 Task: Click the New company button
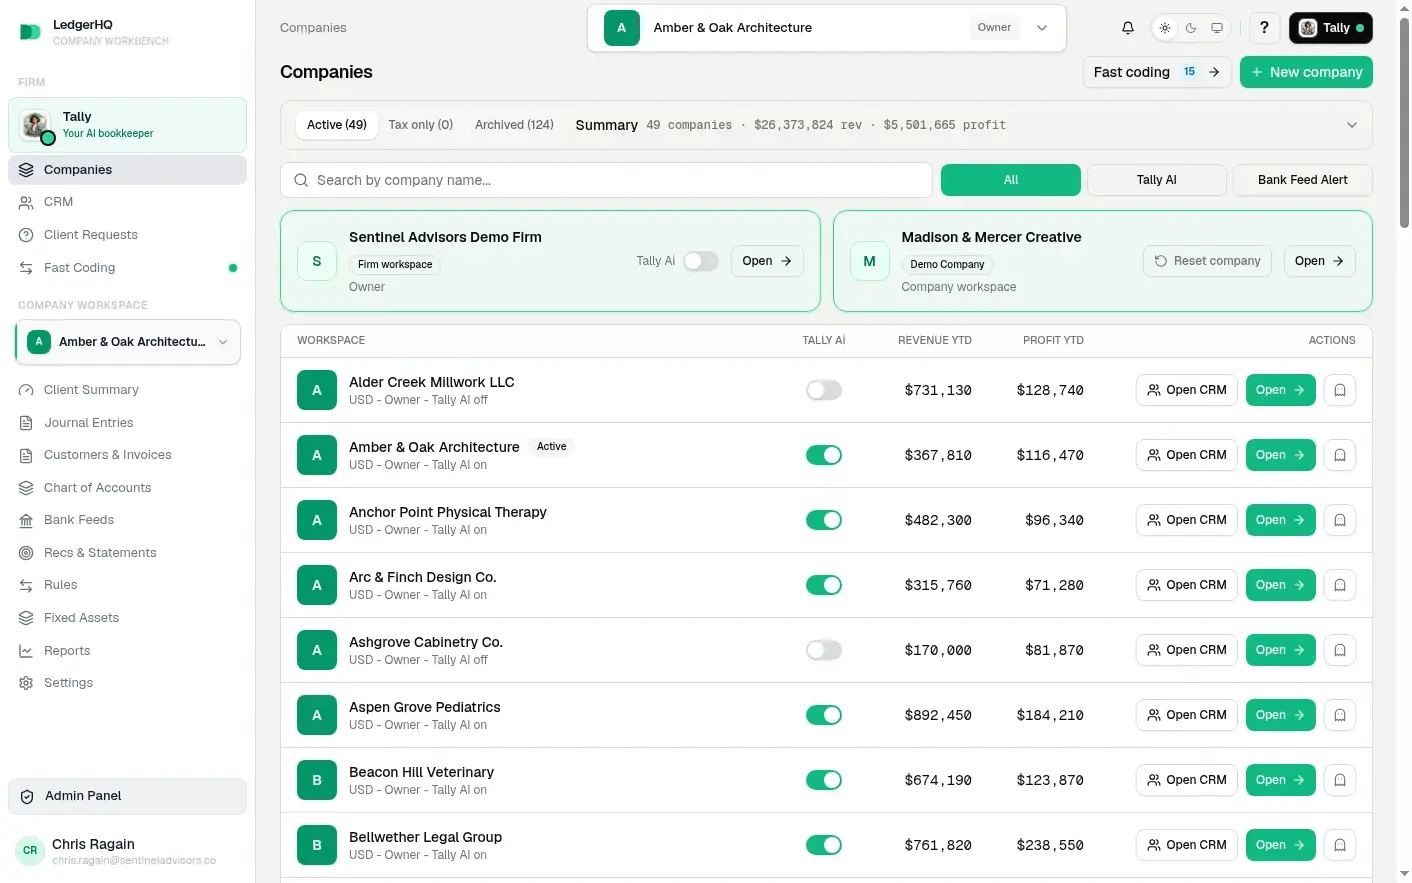pos(1306,72)
